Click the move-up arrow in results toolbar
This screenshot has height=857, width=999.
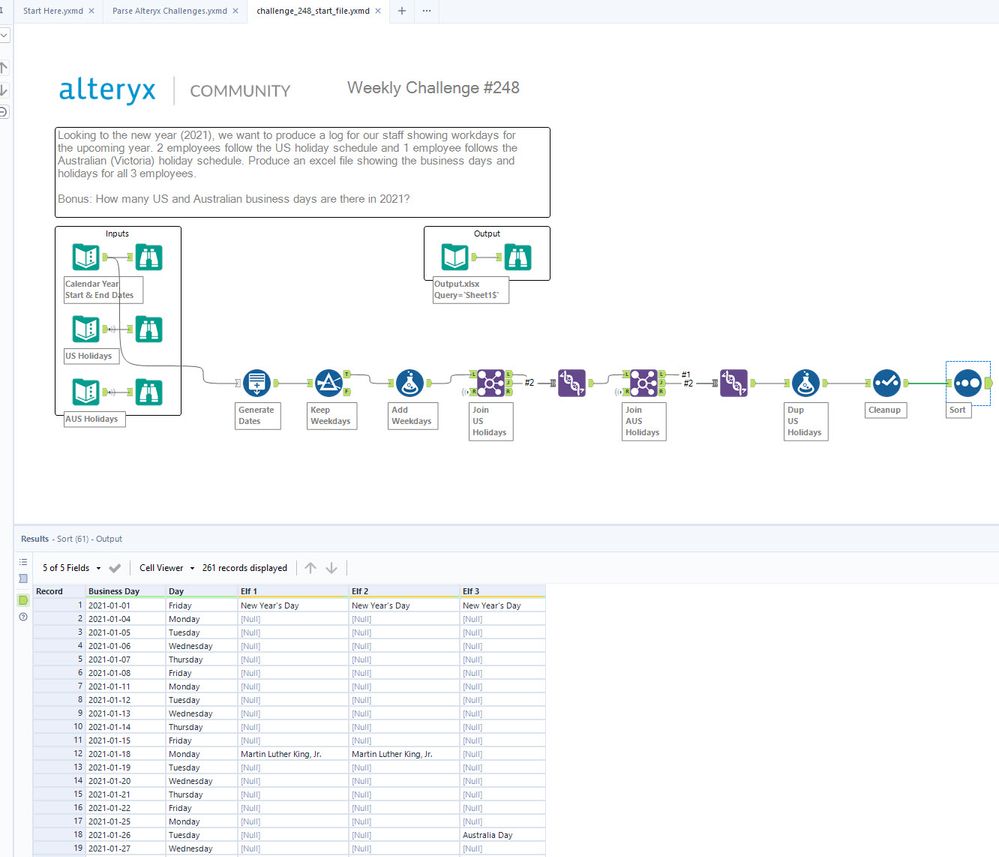coord(310,568)
